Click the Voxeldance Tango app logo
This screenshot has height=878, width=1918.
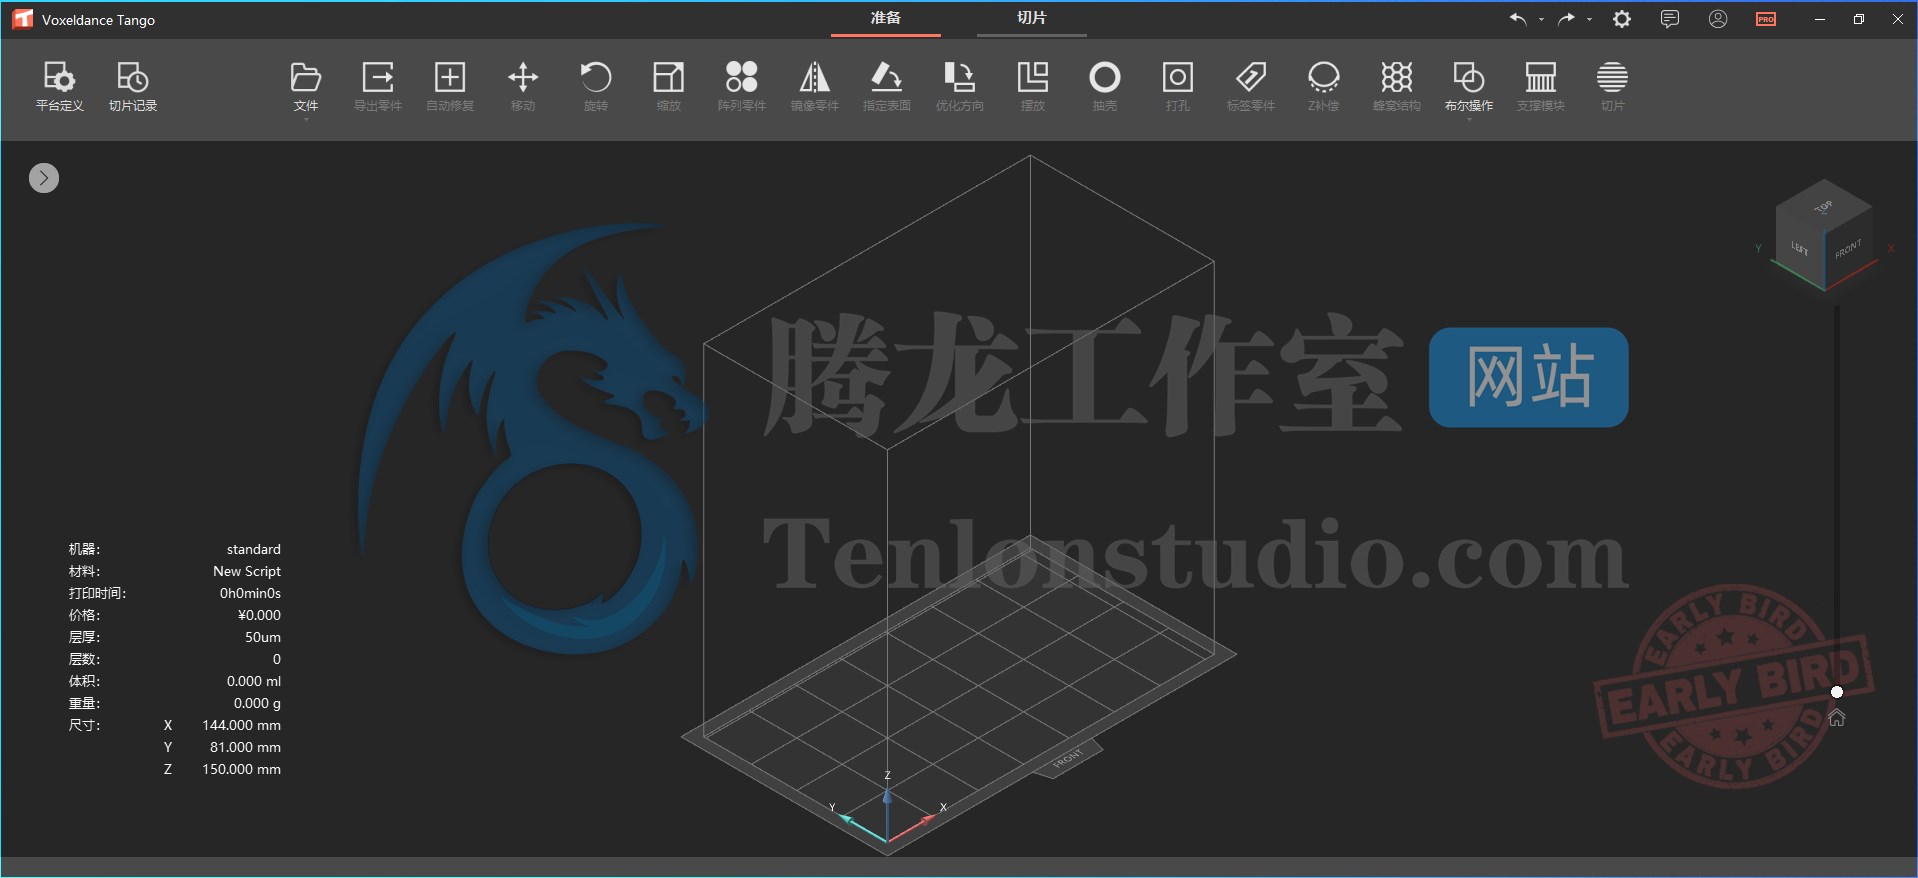click(x=22, y=19)
